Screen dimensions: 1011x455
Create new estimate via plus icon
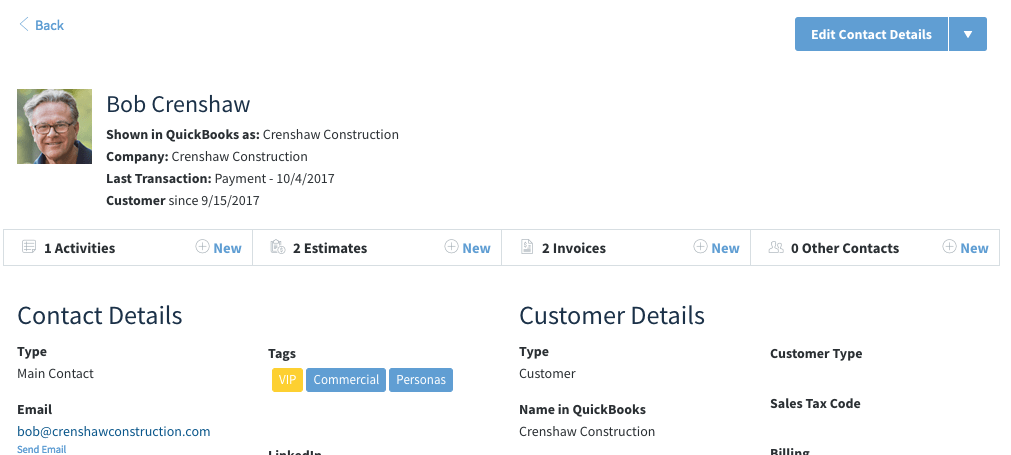click(452, 247)
